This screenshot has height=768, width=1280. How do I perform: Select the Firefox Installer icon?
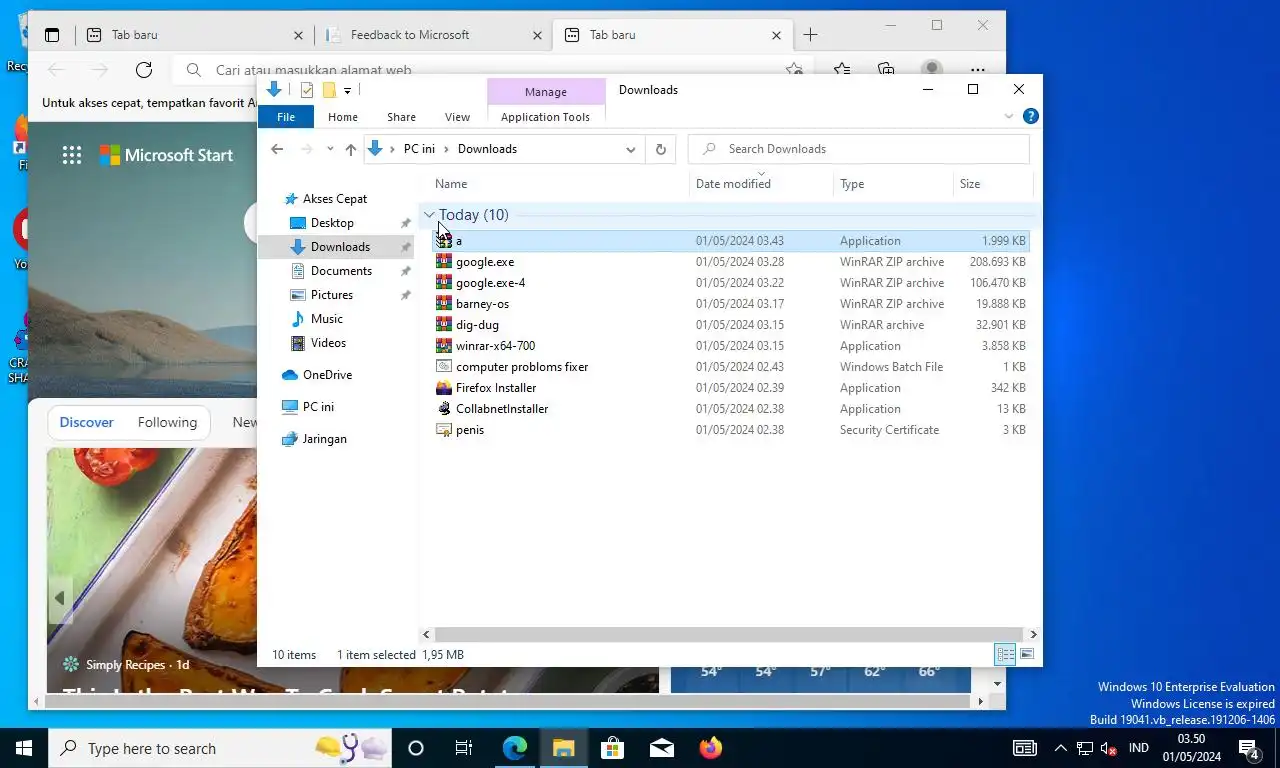[444, 388]
